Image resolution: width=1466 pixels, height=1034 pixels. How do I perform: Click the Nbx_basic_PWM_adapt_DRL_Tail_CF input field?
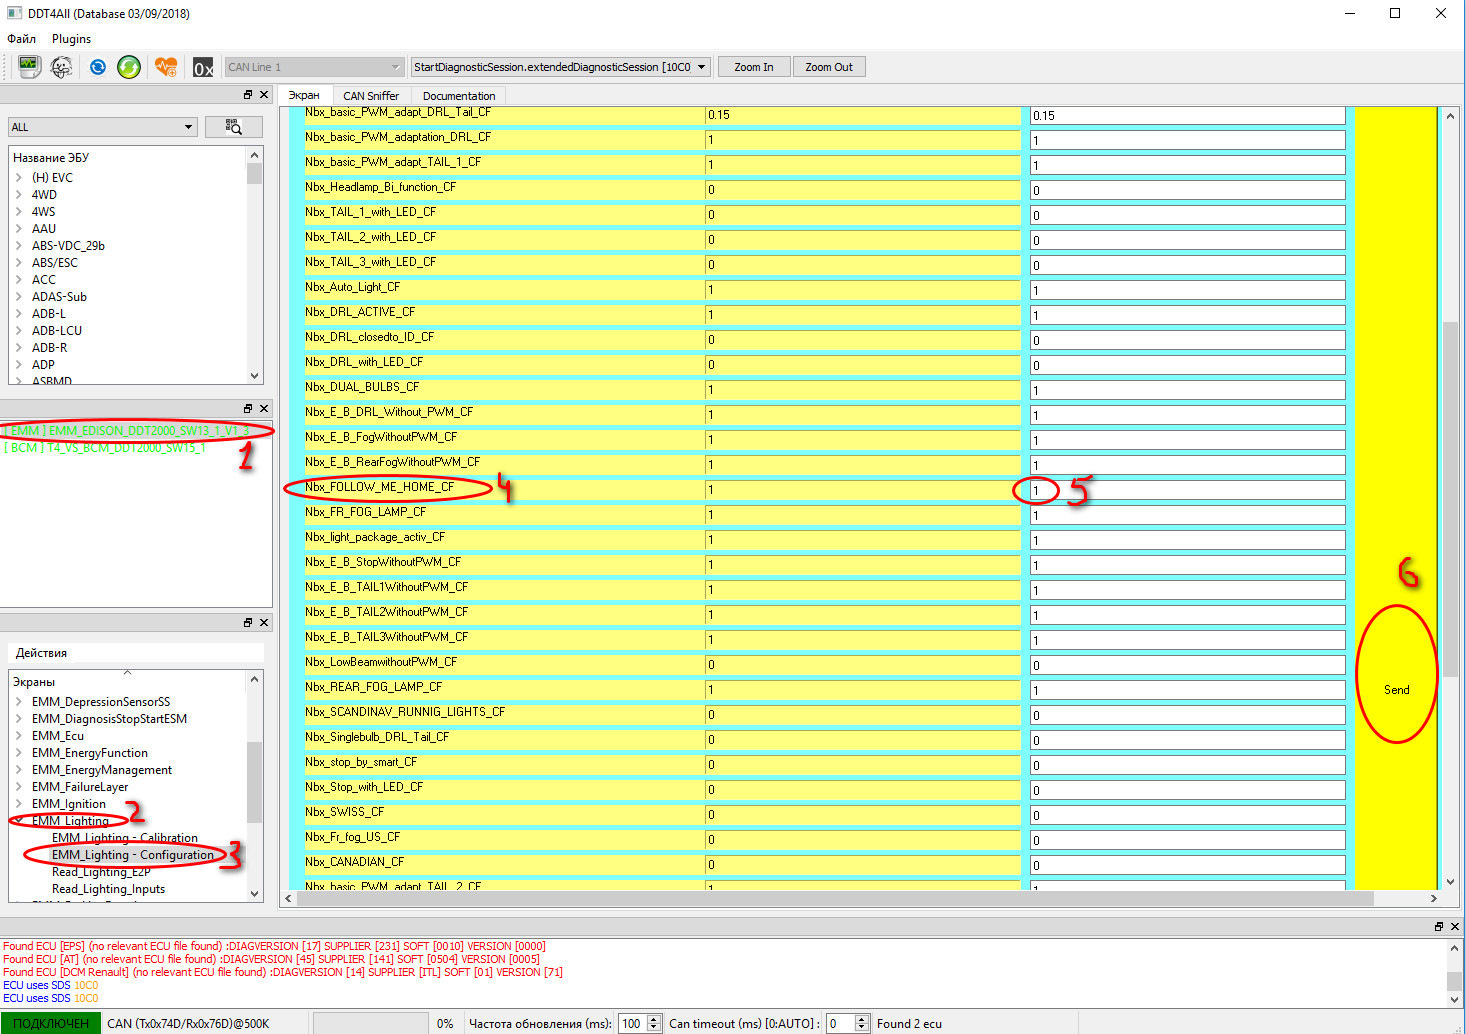pos(1188,115)
